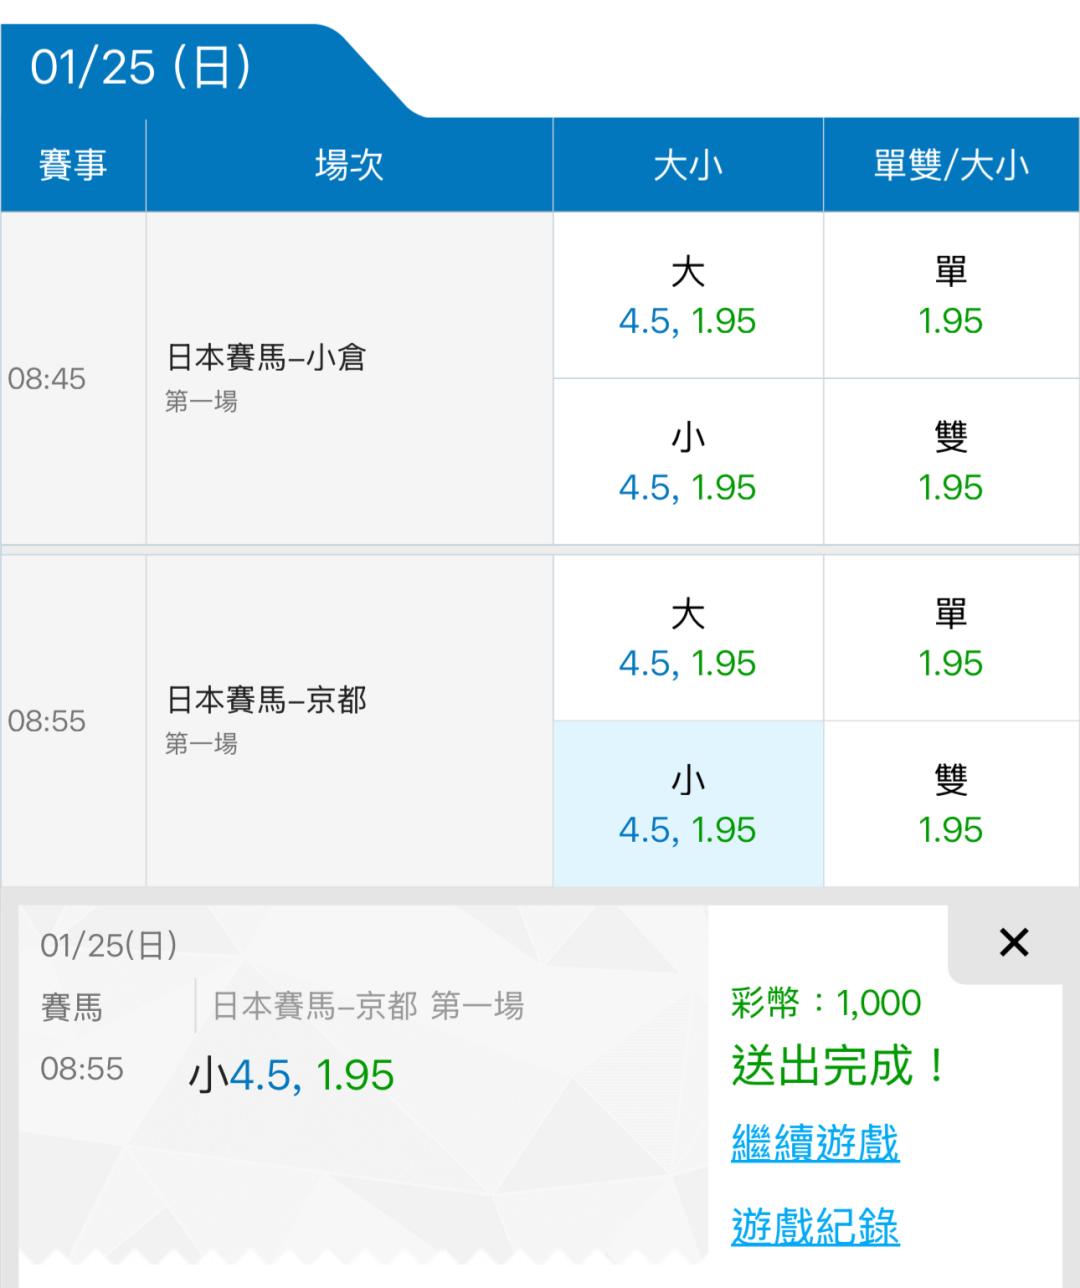Select 單 1.95 for 京都 race
The height and width of the screenshot is (1288, 1080).
tap(950, 638)
